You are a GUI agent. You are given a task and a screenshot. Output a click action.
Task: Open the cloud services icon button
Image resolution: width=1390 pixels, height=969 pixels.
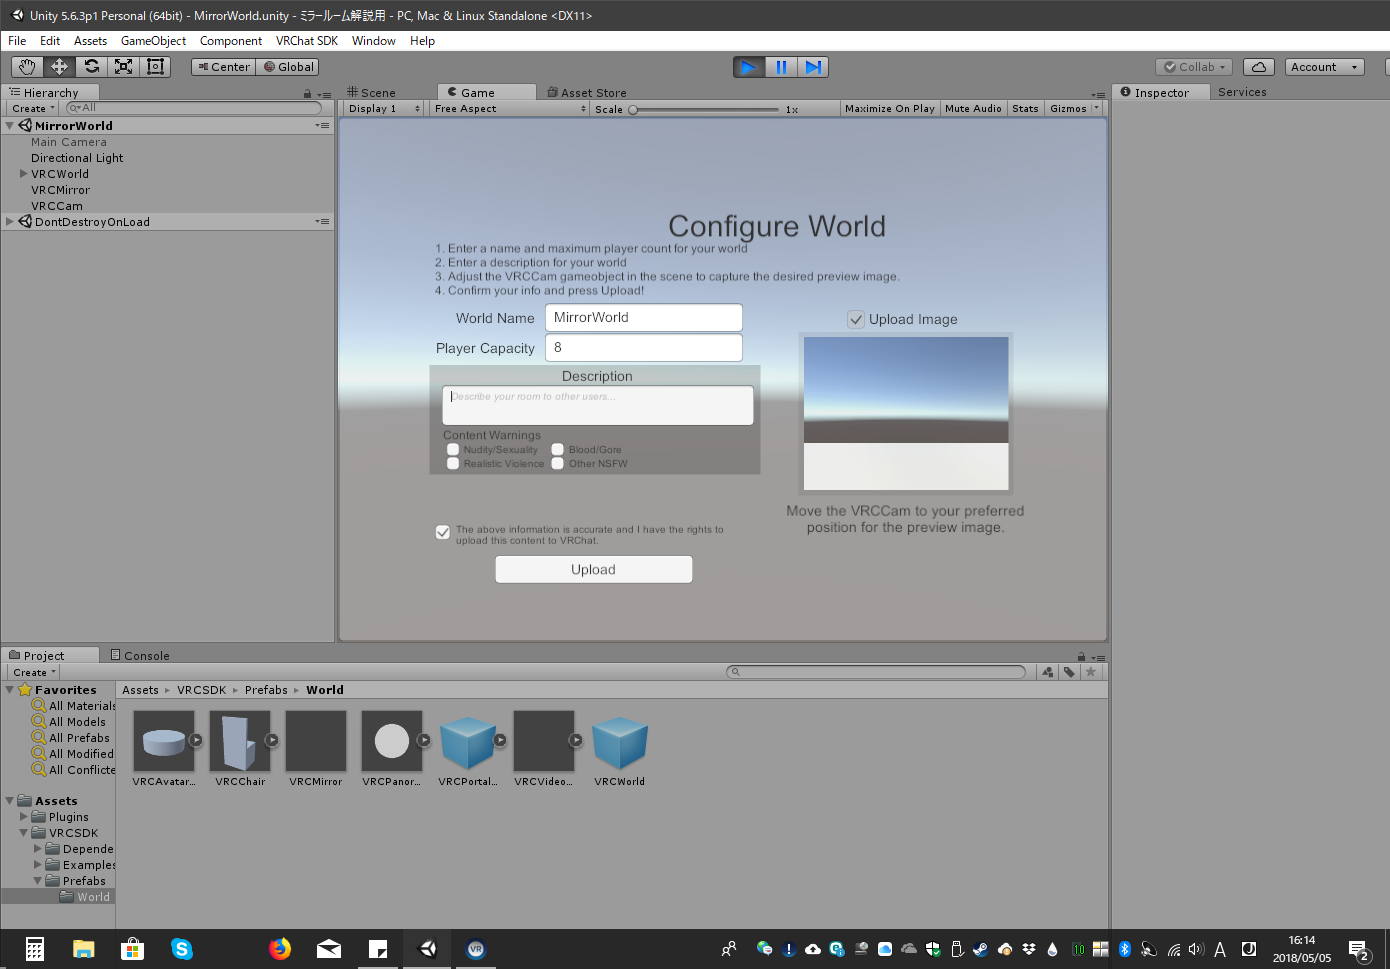1259,67
